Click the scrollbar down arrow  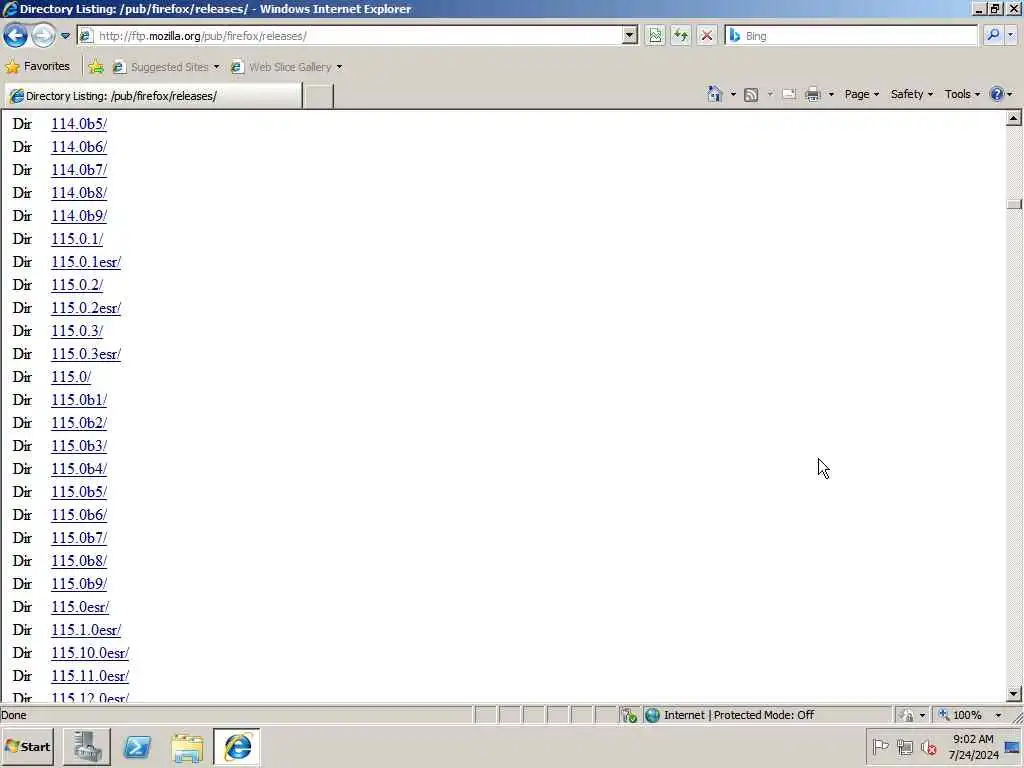pyautogui.click(x=1014, y=694)
